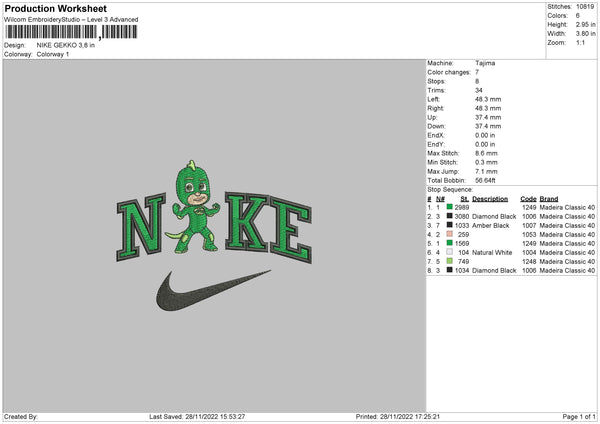Click the 'Stop Sequence:' heading

[x=450, y=189]
